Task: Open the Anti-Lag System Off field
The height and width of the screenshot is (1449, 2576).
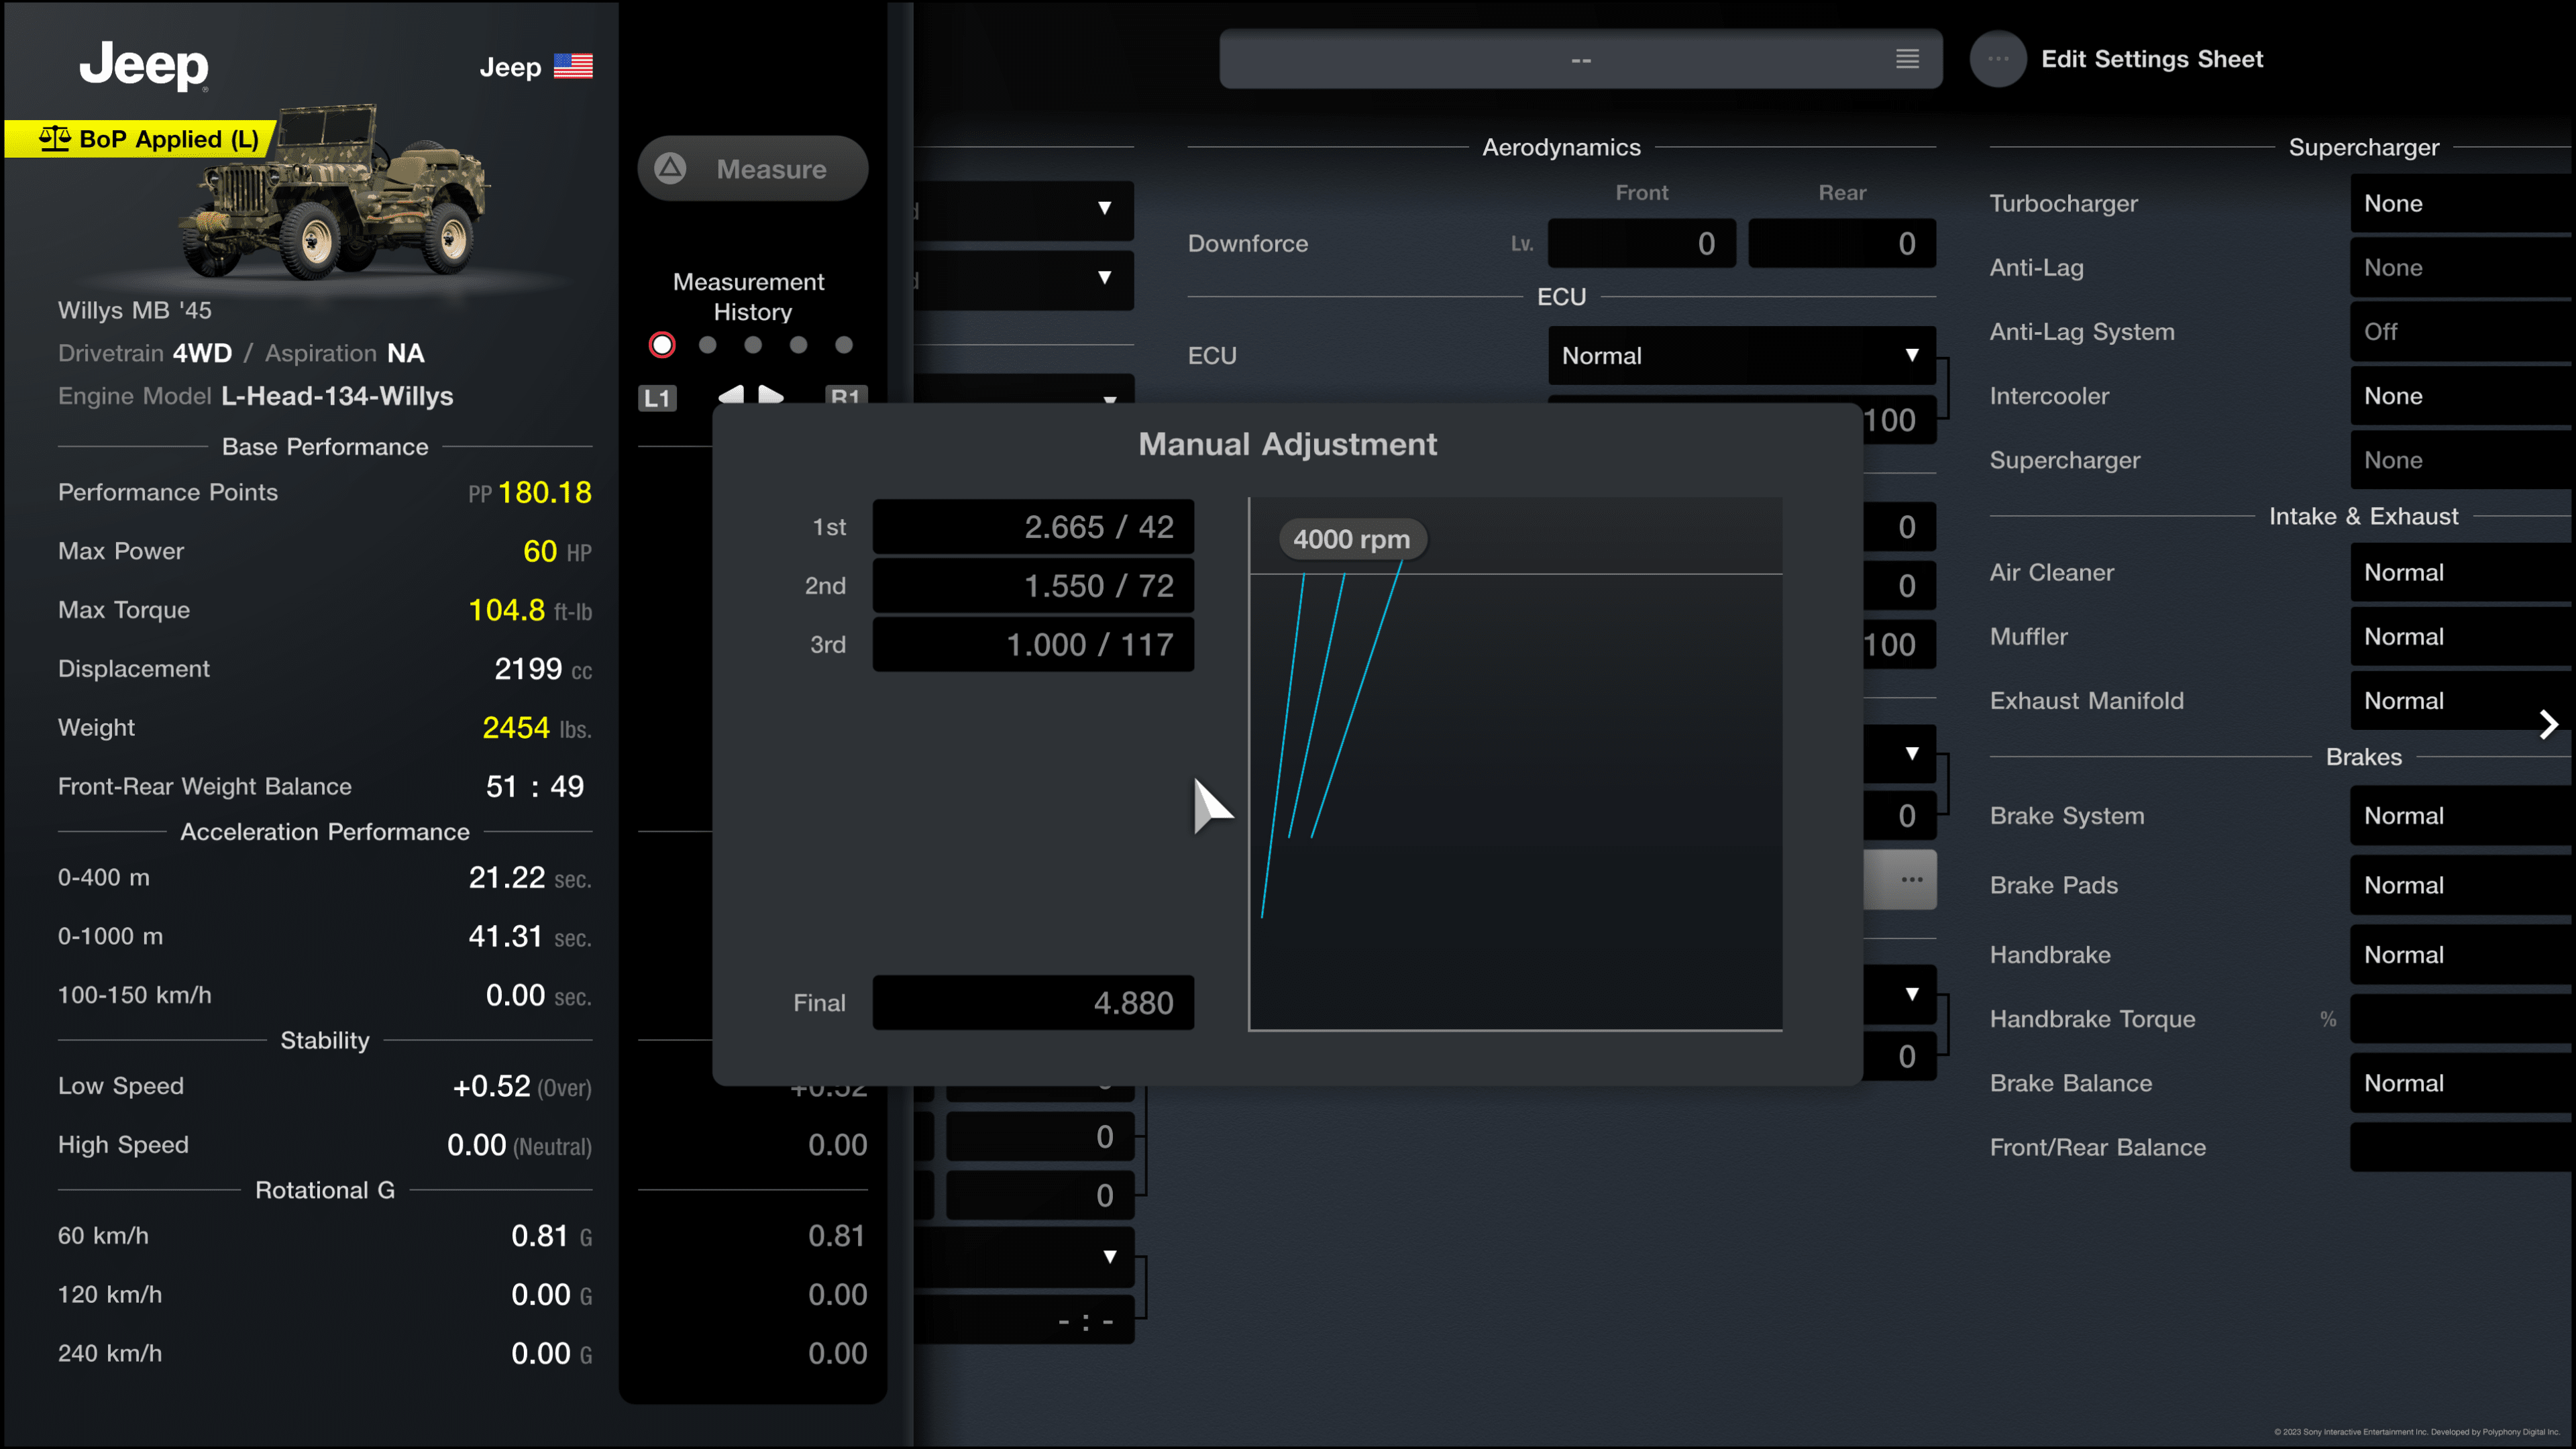Action: (2462, 332)
